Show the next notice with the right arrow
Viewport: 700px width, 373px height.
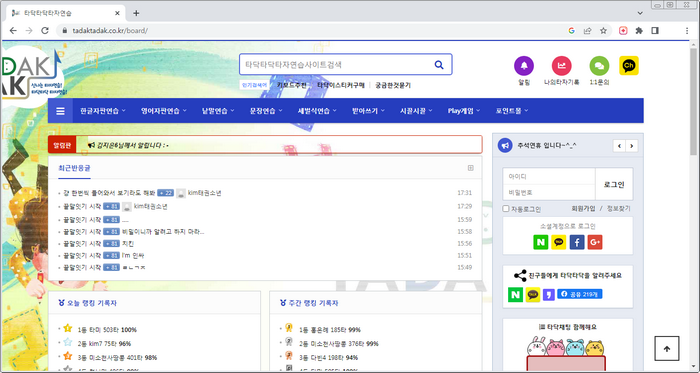pyautogui.click(x=631, y=146)
